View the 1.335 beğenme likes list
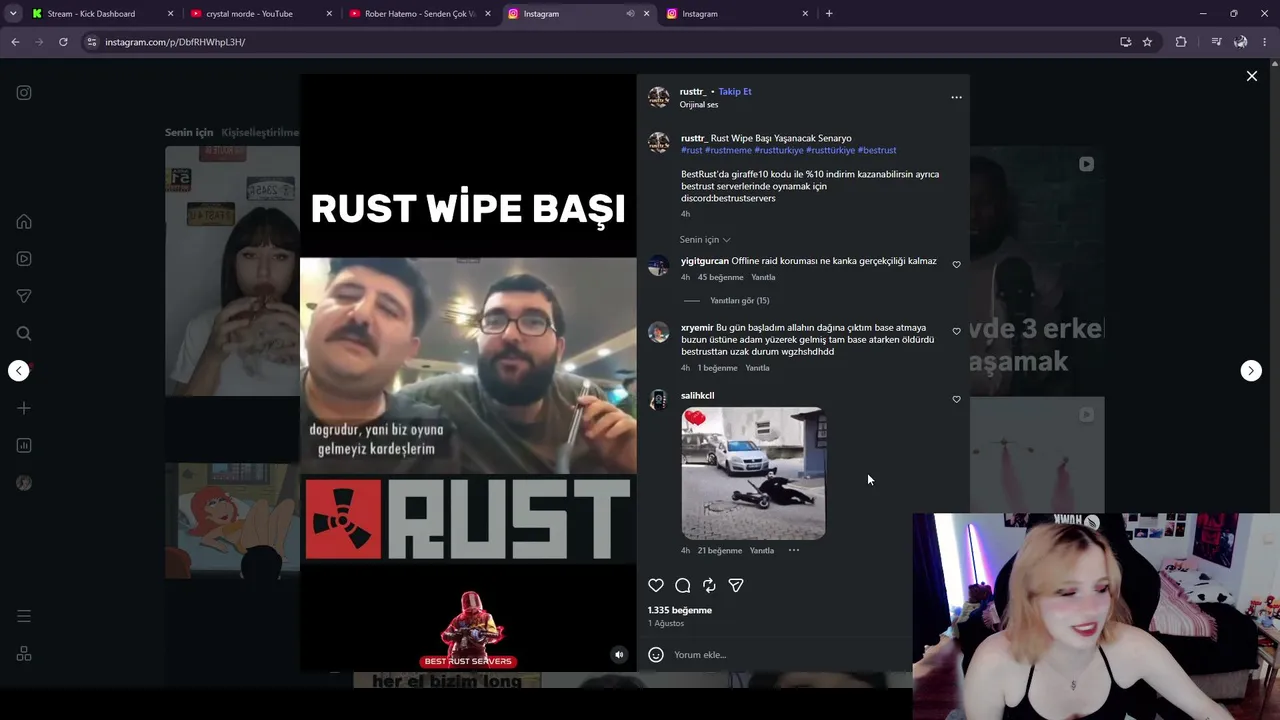 point(680,610)
